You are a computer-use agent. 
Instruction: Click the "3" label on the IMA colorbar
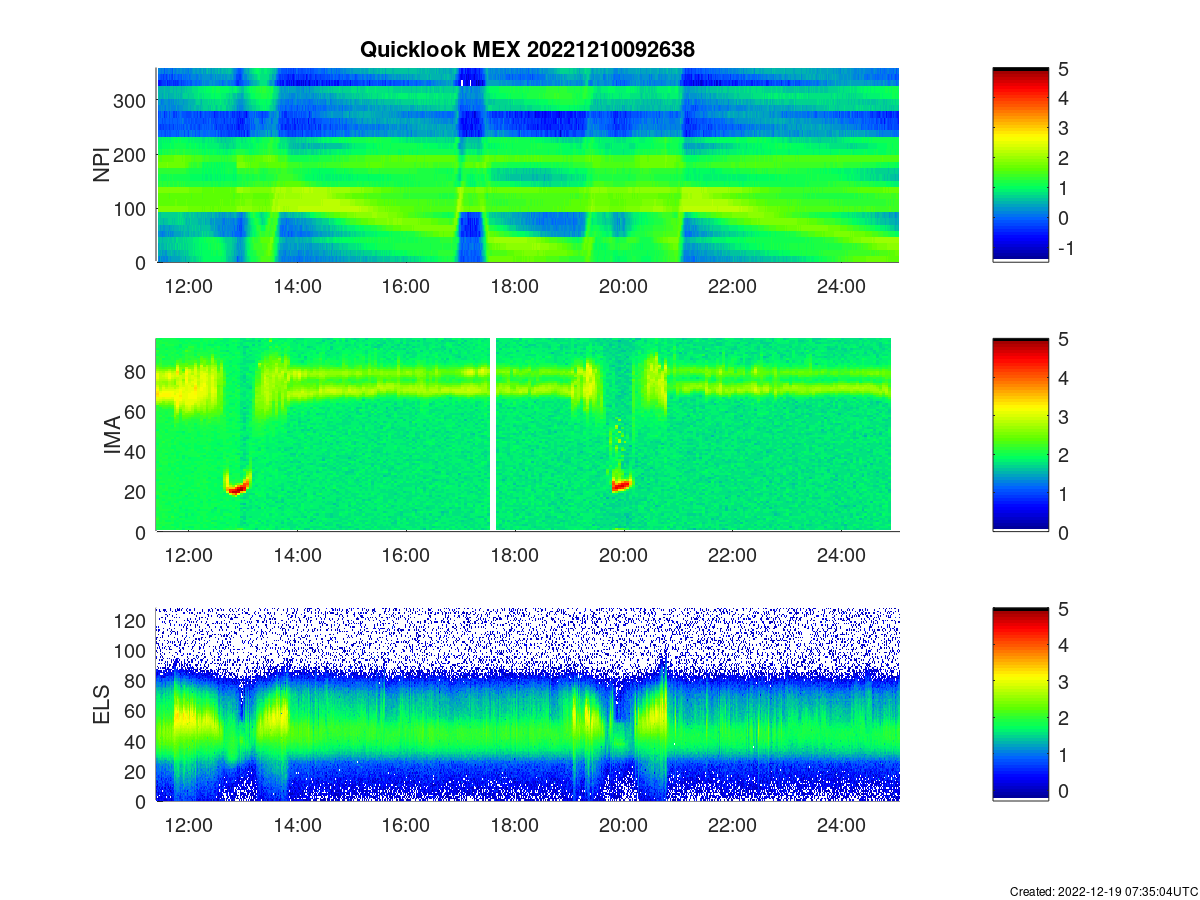click(x=1062, y=416)
